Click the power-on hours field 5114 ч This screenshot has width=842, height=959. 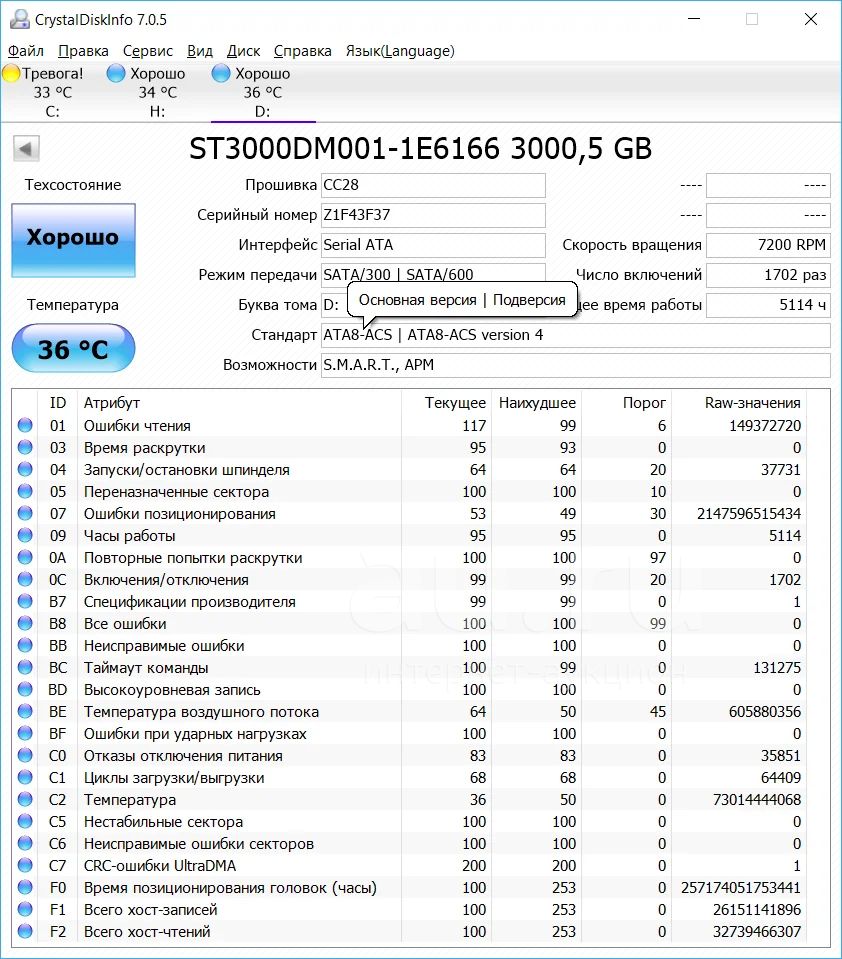[768, 305]
